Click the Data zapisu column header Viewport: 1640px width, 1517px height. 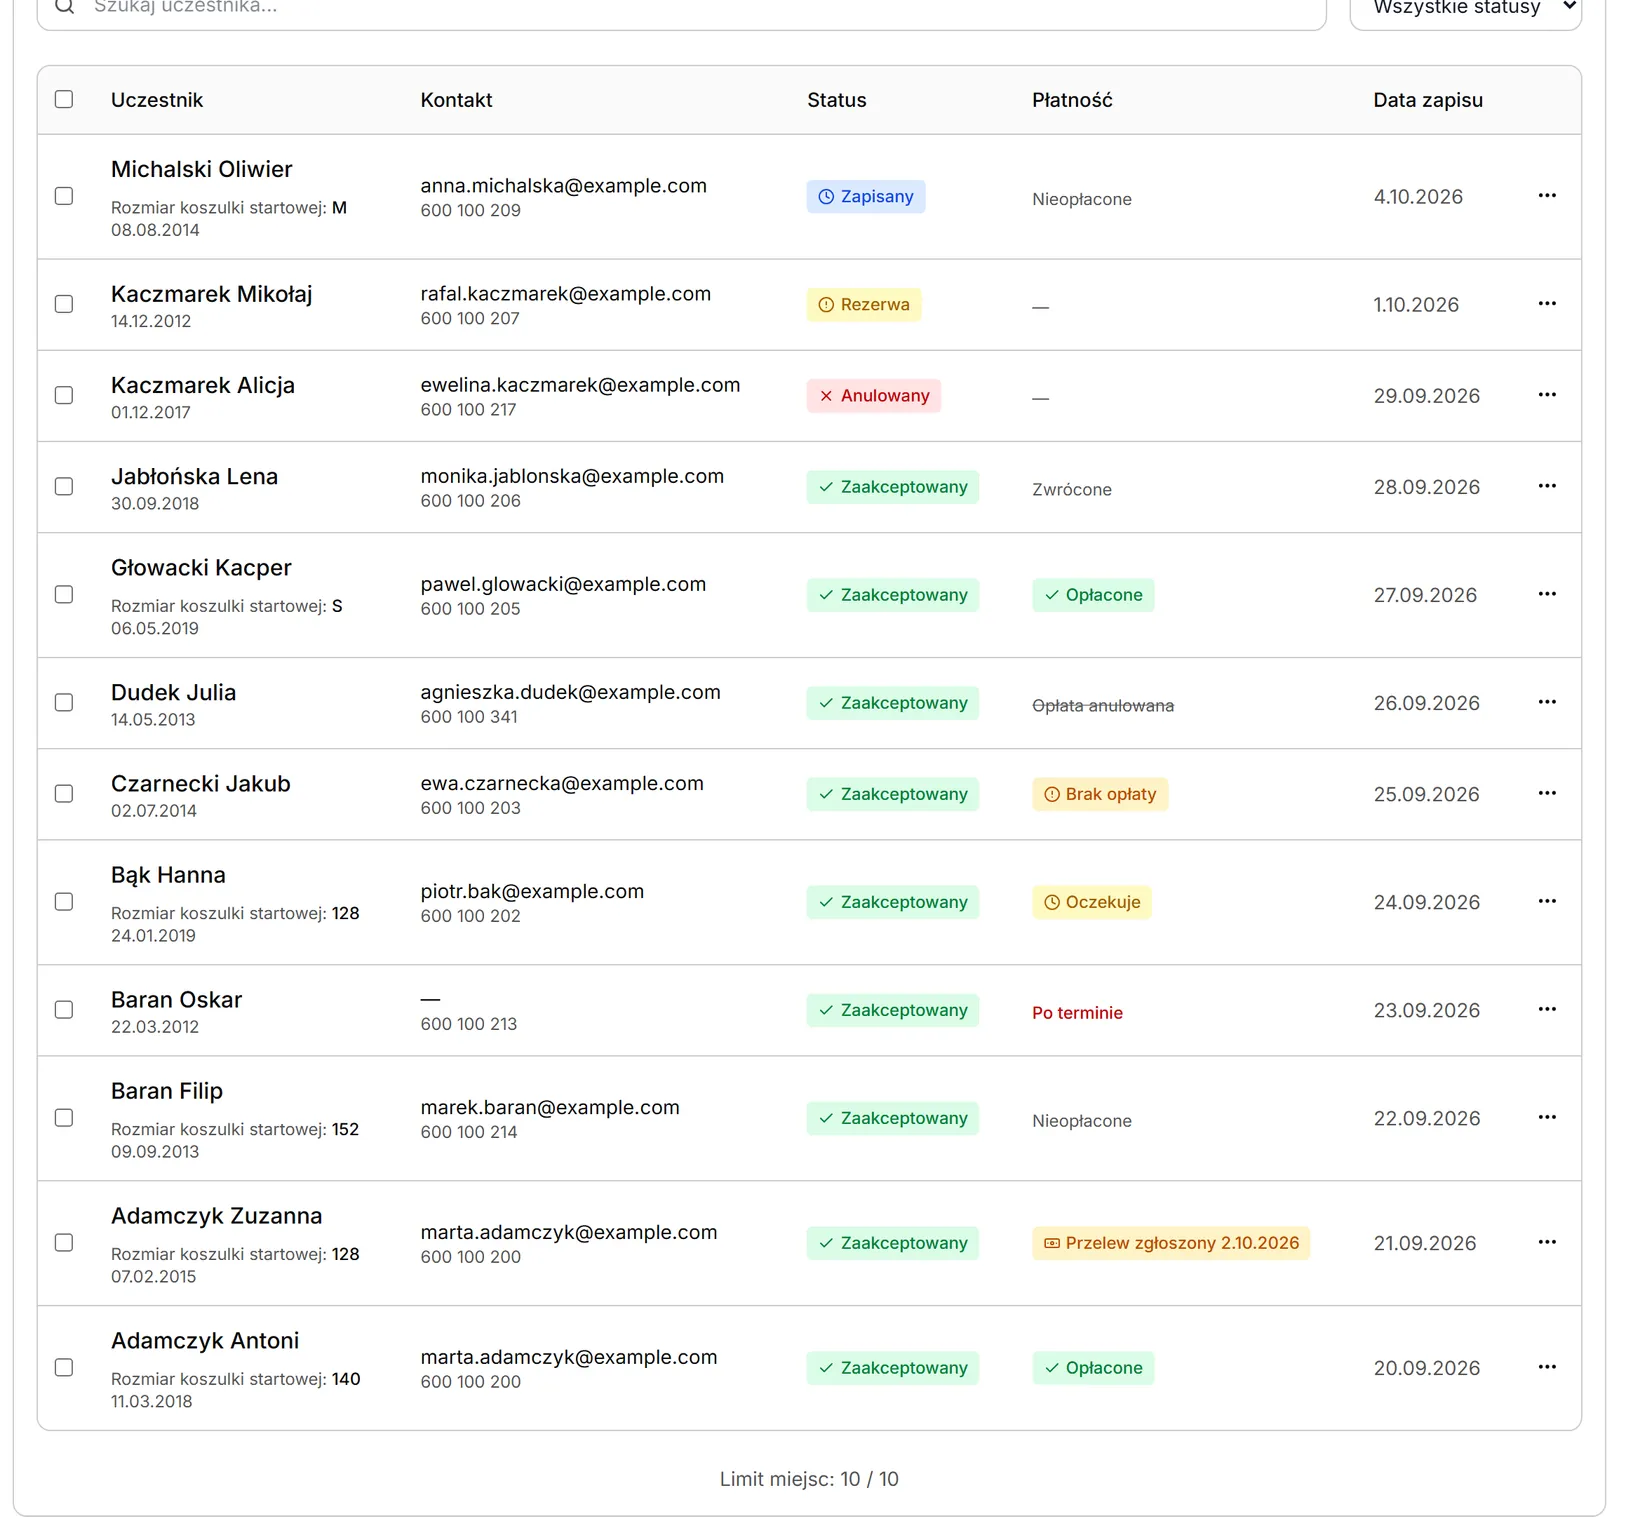click(x=1428, y=100)
